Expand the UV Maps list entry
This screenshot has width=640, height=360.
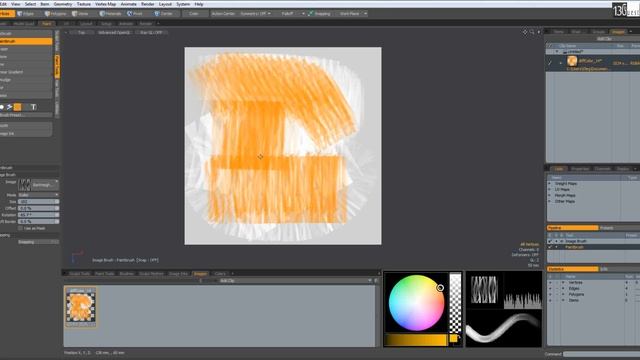tap(549, 189)
